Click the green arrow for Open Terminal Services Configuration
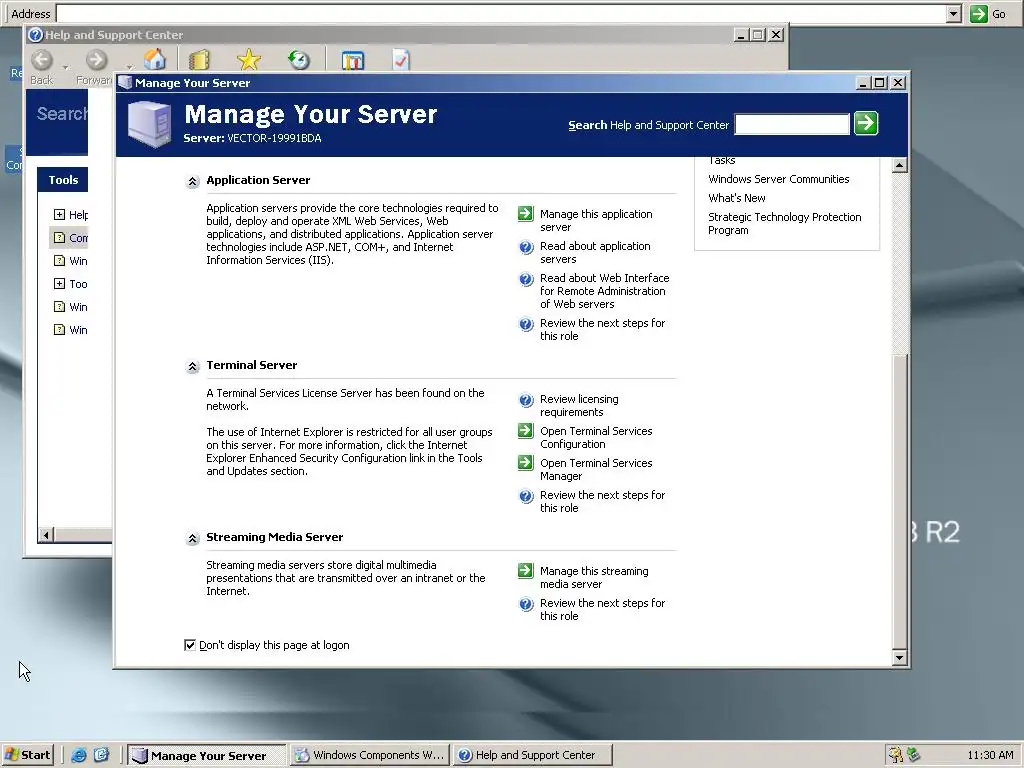This screenshot has width=1024, height=768. (526, 430)
